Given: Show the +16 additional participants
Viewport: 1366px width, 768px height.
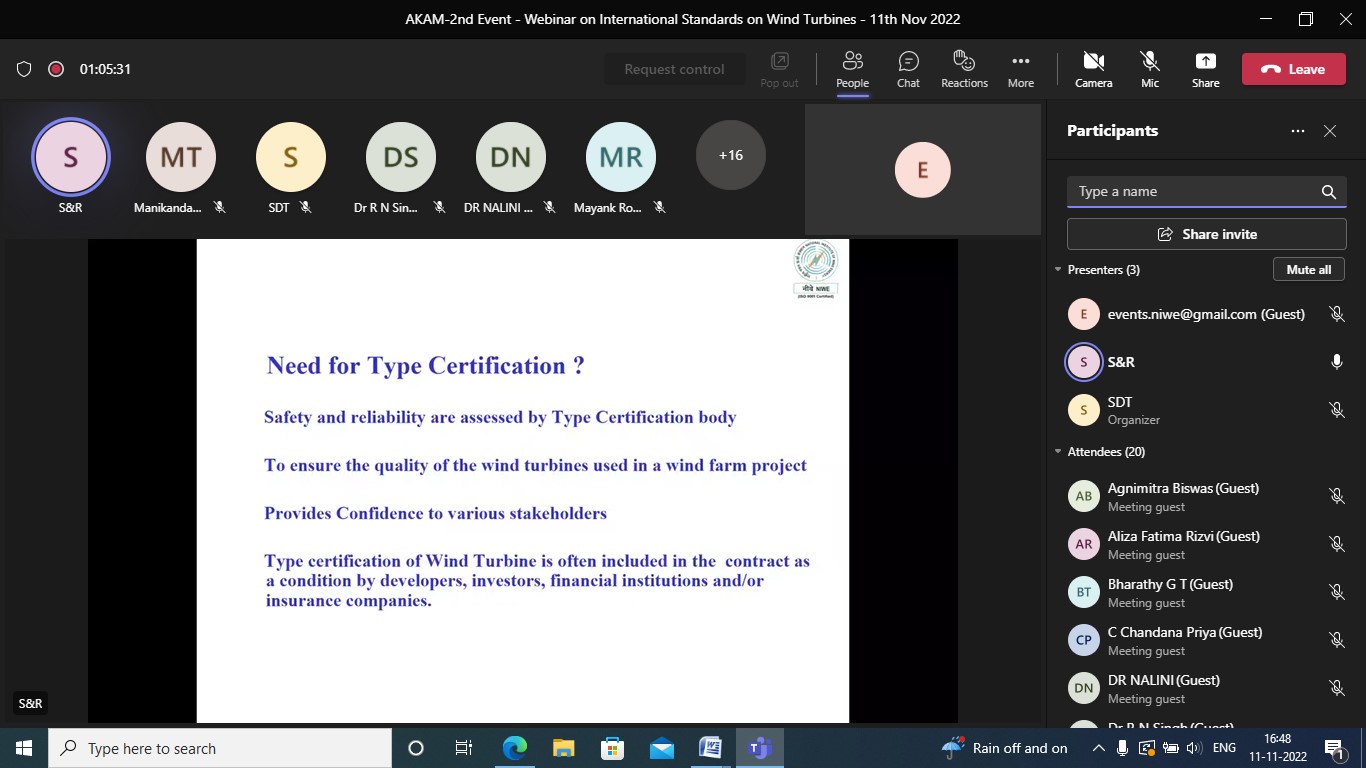Looking at the screenshot, I should (730, 155).
